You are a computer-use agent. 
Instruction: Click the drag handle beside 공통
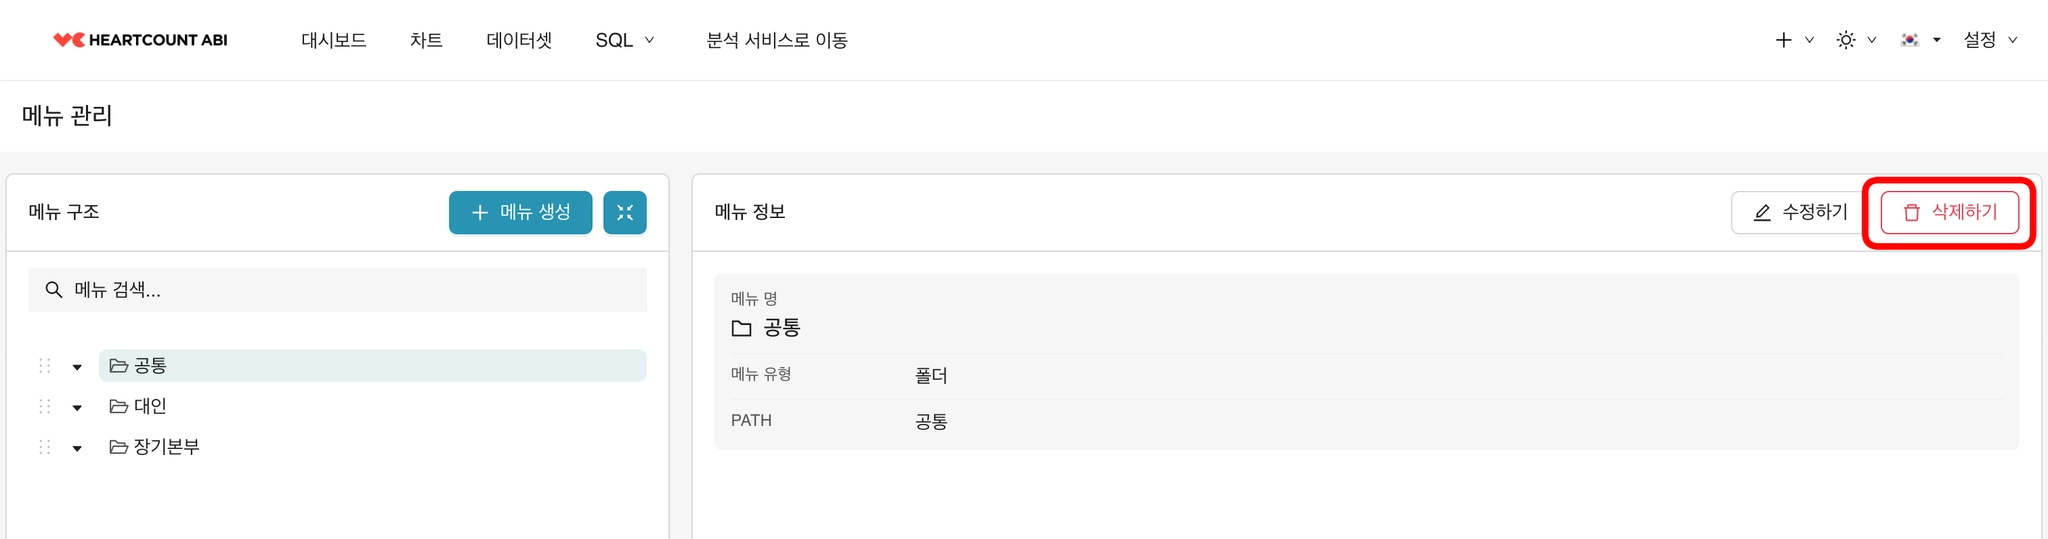[x=44, y=366]
